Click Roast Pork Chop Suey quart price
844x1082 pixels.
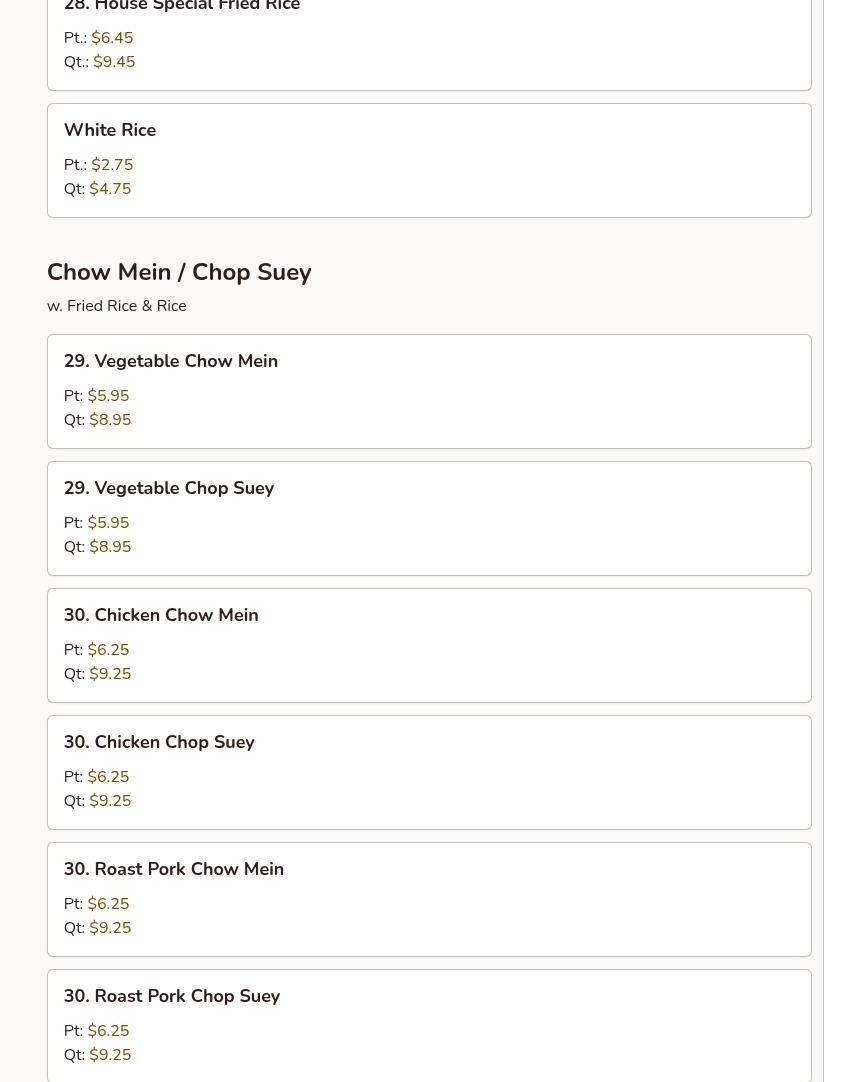110,1055
